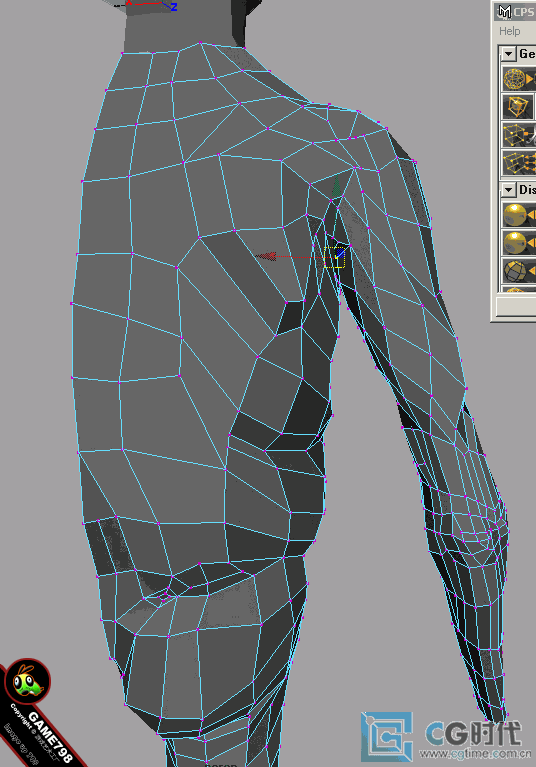536x767 pixels.
Task: Click the cube with multiple orange arrows icon
Action: (519, 163)
